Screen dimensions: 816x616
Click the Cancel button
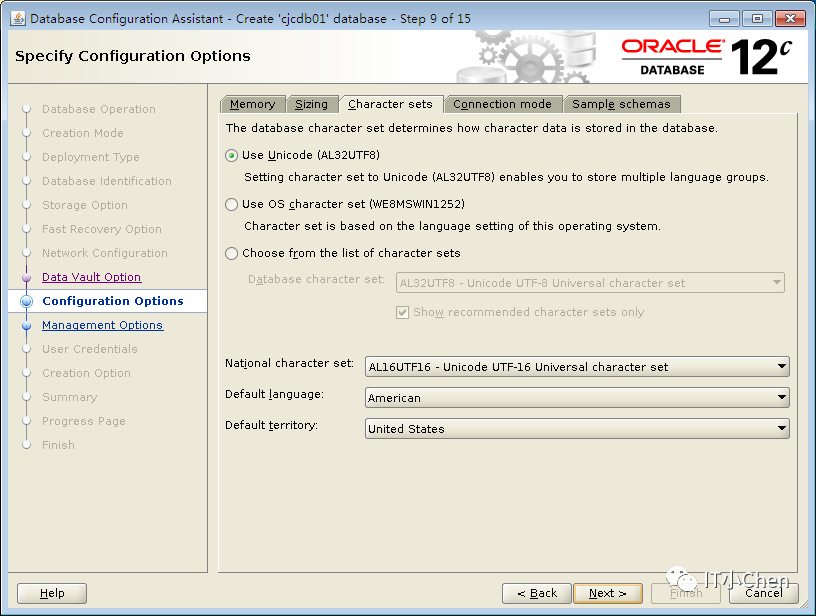point(763,593)
